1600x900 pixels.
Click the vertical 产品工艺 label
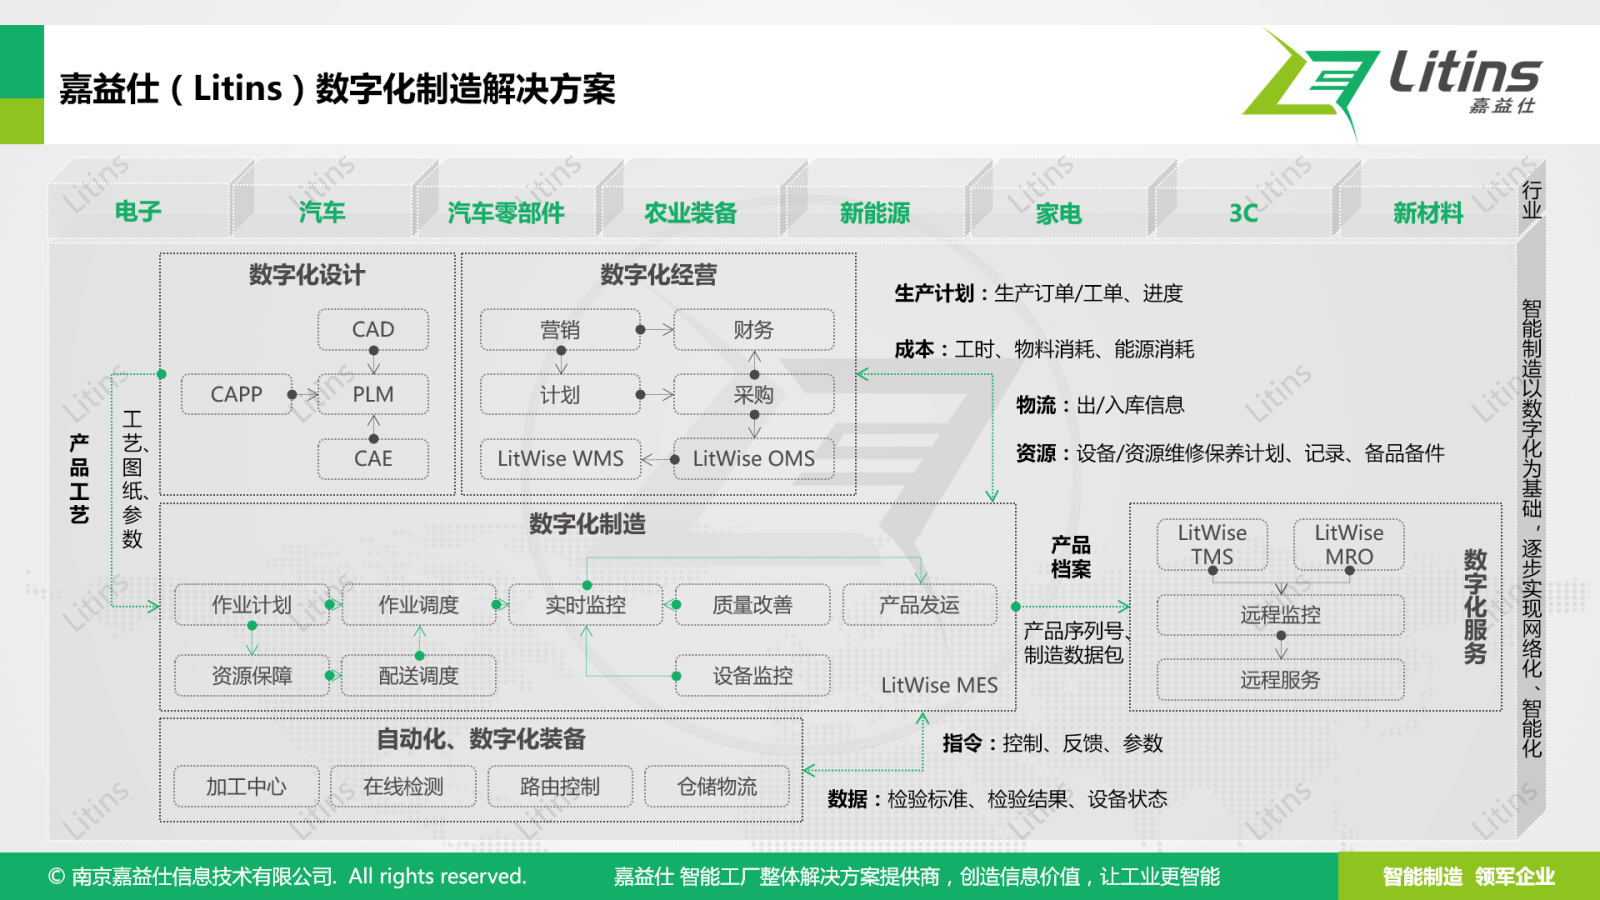tap(79, 478)
